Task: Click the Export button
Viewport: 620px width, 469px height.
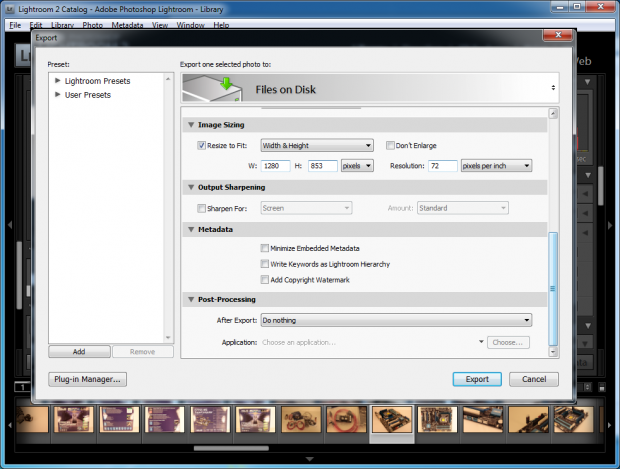Action: [477, 379]
